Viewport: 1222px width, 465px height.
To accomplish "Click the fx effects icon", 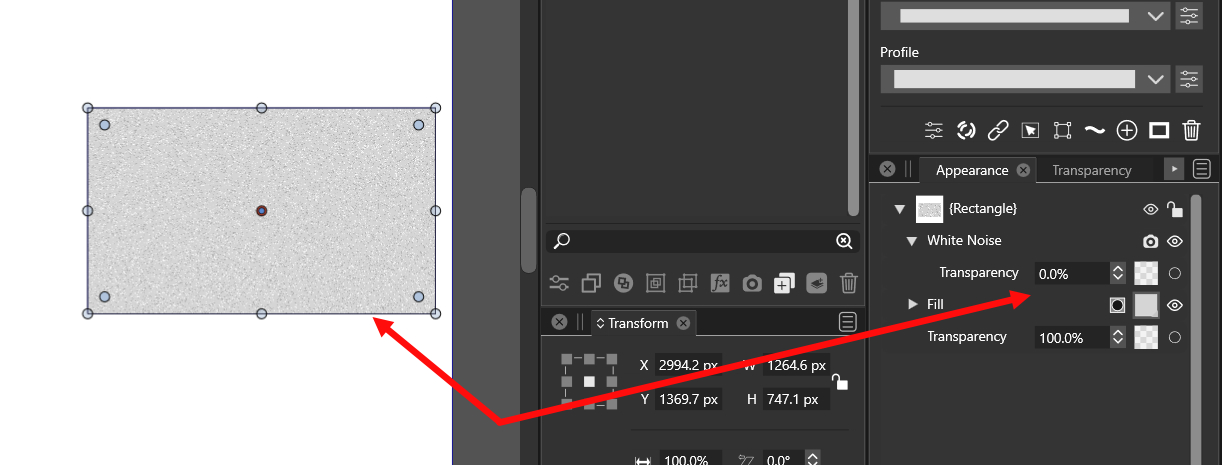I will [x=719, y=283].
